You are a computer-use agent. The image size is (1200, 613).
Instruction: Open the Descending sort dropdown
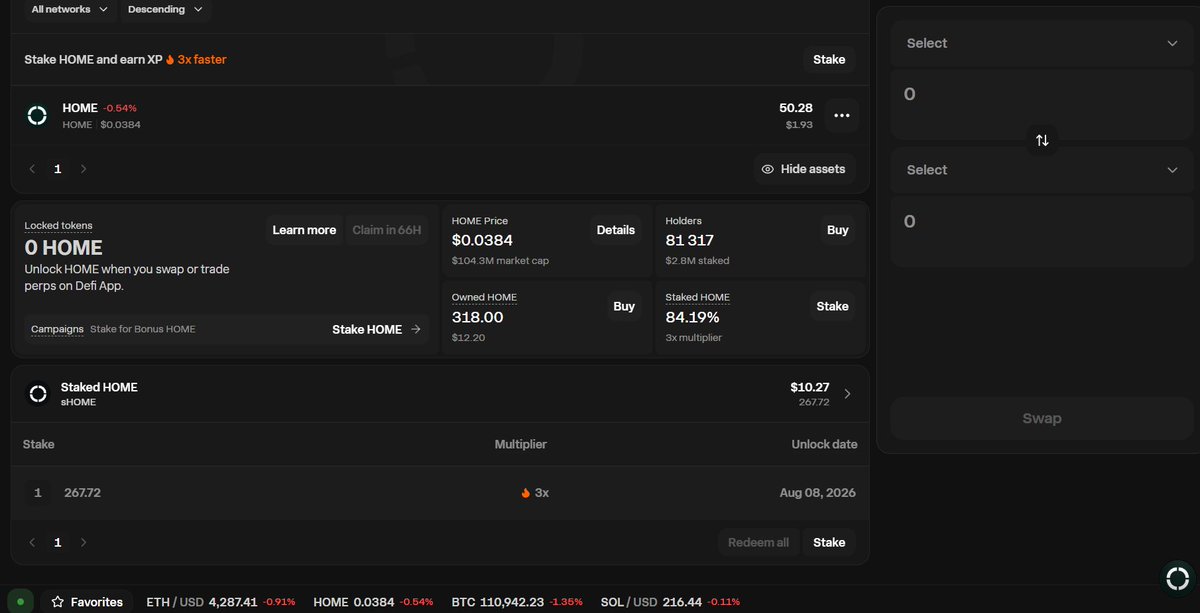(165, 9)
